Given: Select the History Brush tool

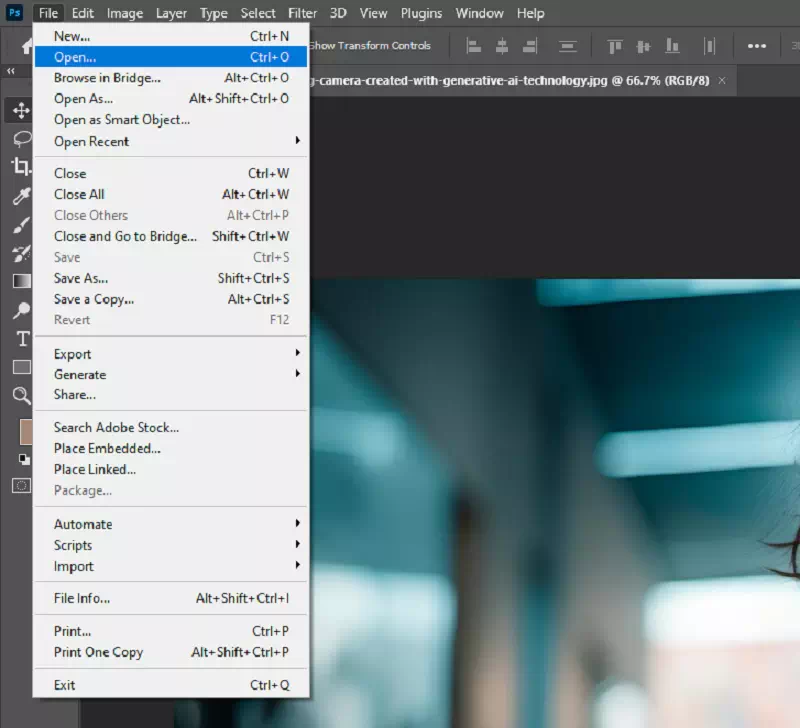Looking at the screenshot, I should coord(21,253).
